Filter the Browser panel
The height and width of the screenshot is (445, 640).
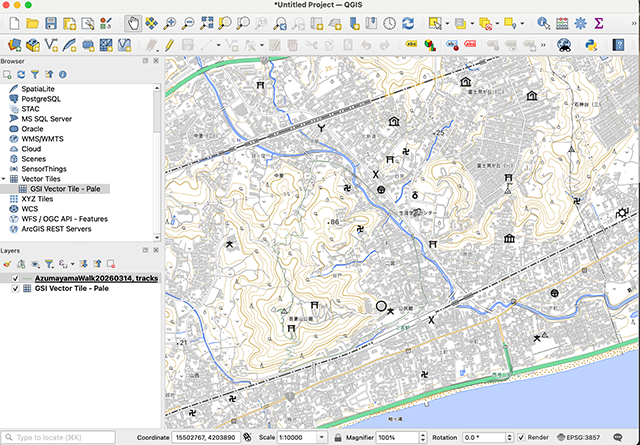35,74
